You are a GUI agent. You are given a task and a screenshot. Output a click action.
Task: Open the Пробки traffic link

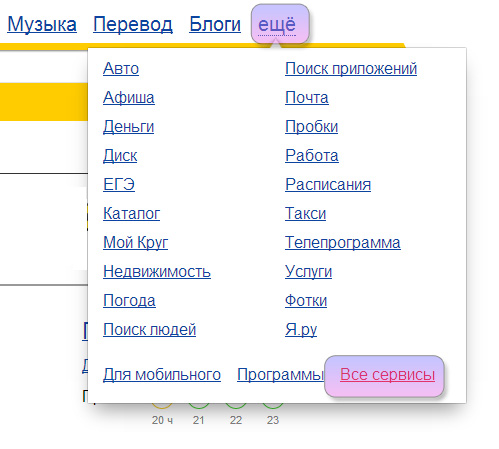[311, 127]
